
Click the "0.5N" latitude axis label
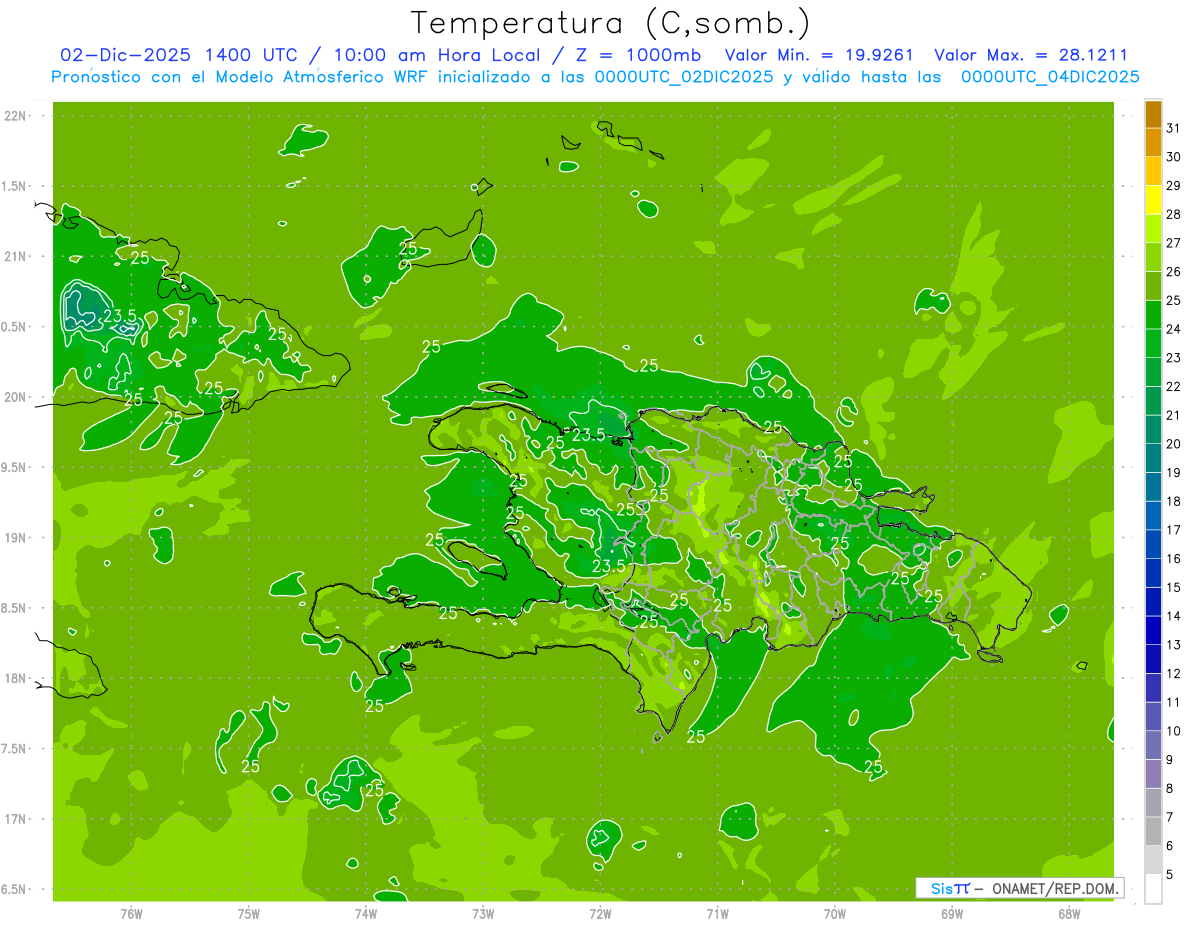pyautogui.click(x=14, y=327)
